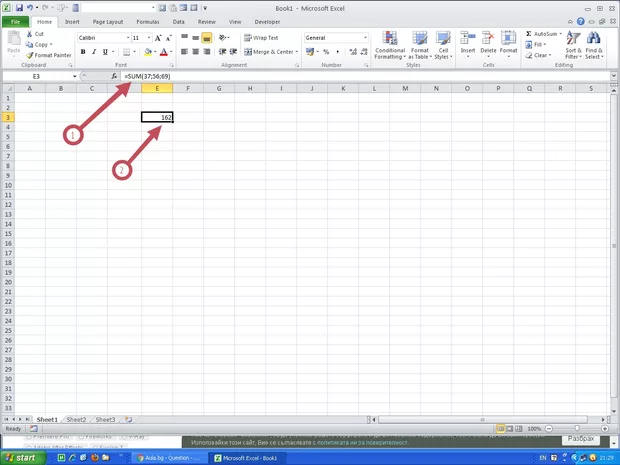Image resolution: width=620 pixels, height=465 pixels.
Task: Switch to the Sheet2 worksheet tab
Action: [76, 420]
